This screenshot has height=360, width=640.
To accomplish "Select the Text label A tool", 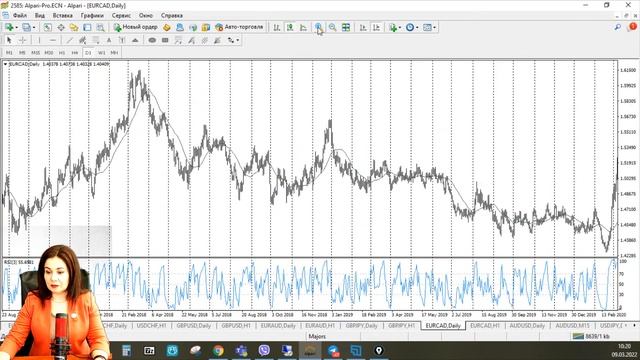I will coord(109,40).
